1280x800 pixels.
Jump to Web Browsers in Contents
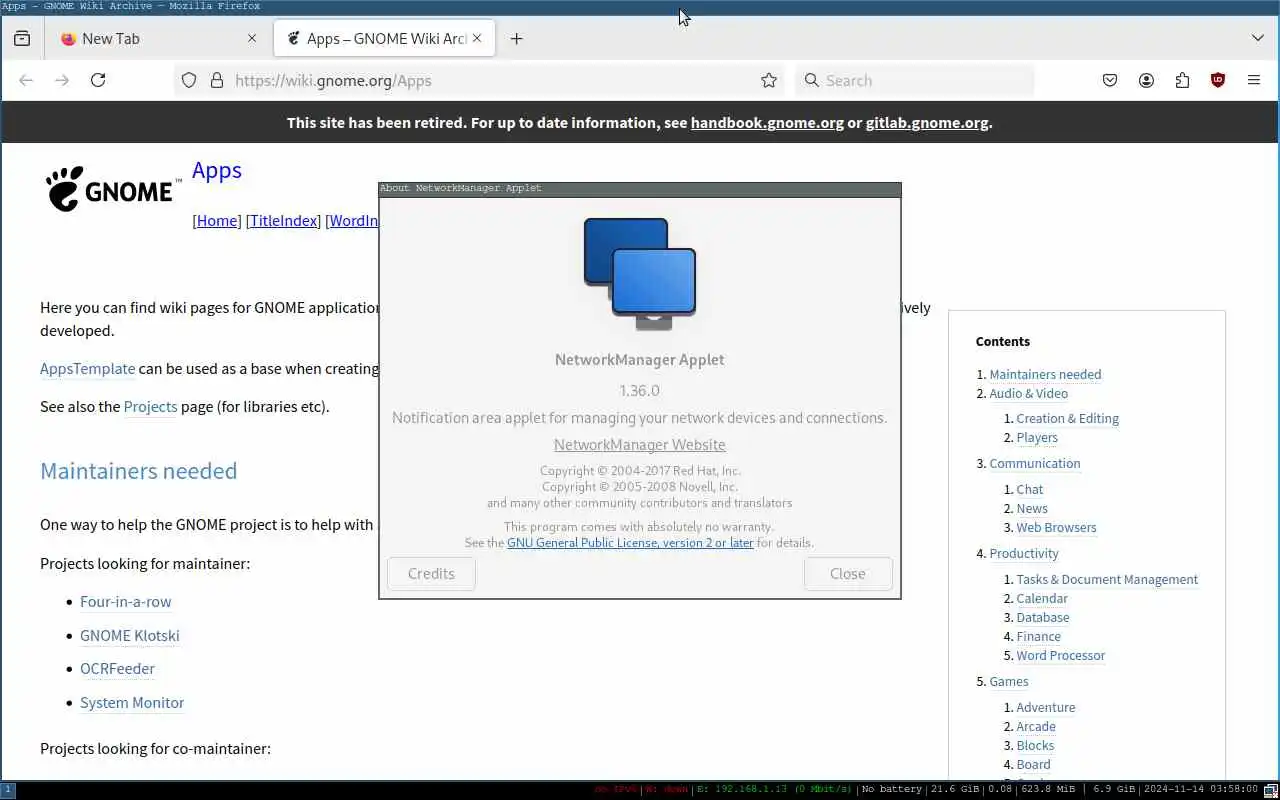click(1056, 528)
